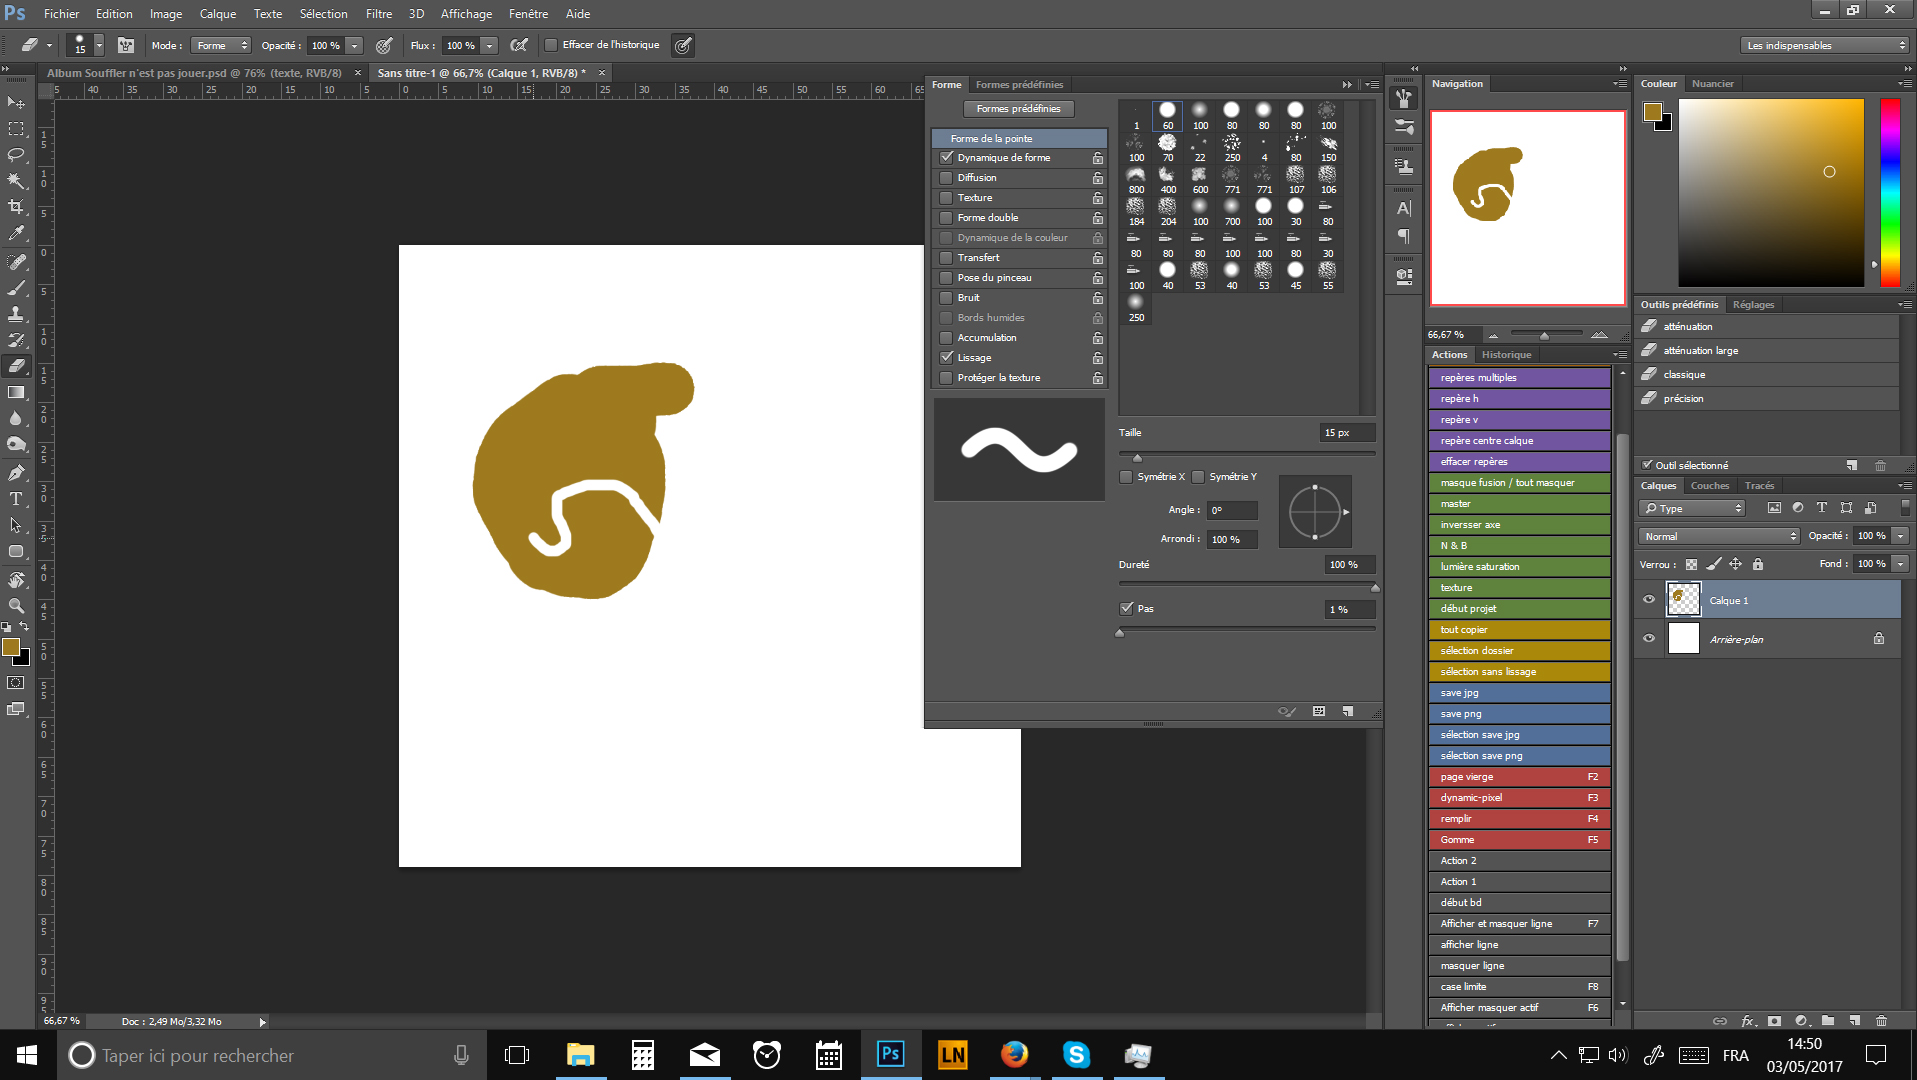
Task: Select the Pen tool
Action: pos(16,473)
